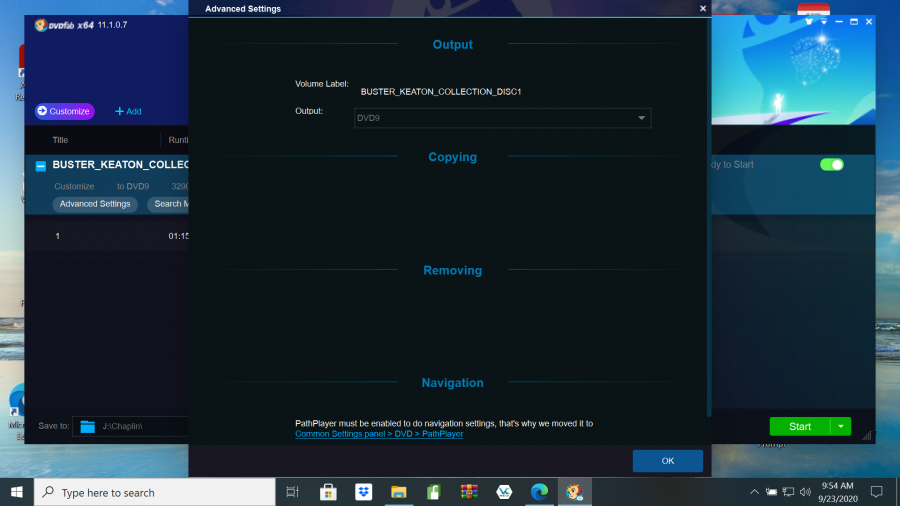This screenshot has width=900, height=506.
Task: Click the volume speaker tray icon
Action: 805,492
